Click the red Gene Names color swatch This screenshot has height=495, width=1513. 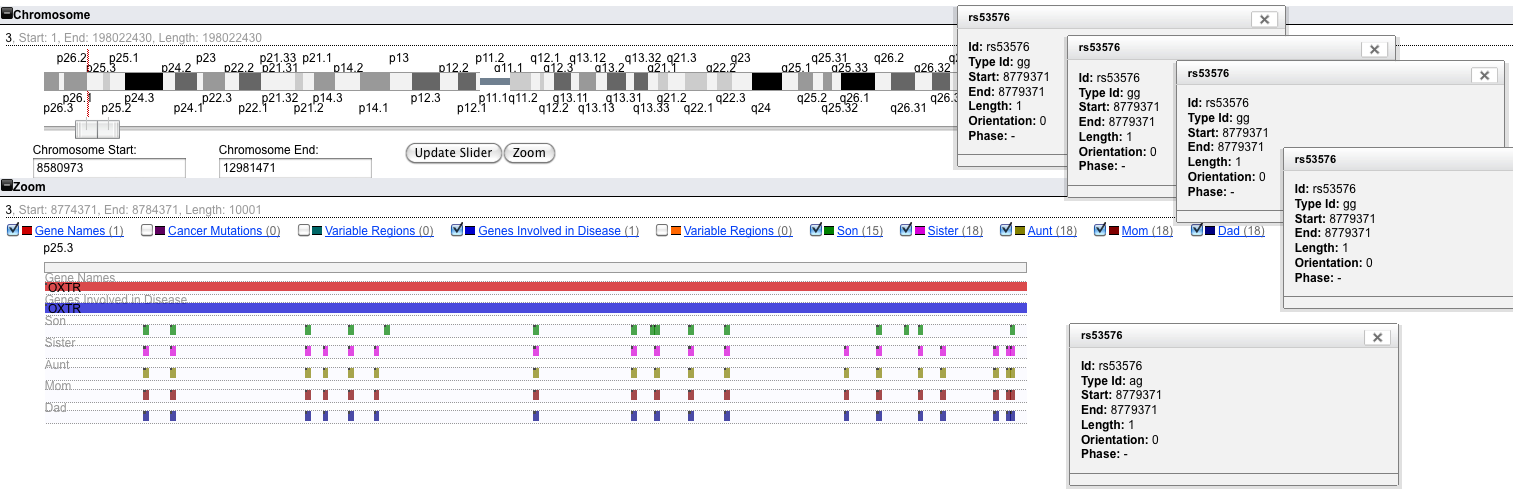pos(27,231)
